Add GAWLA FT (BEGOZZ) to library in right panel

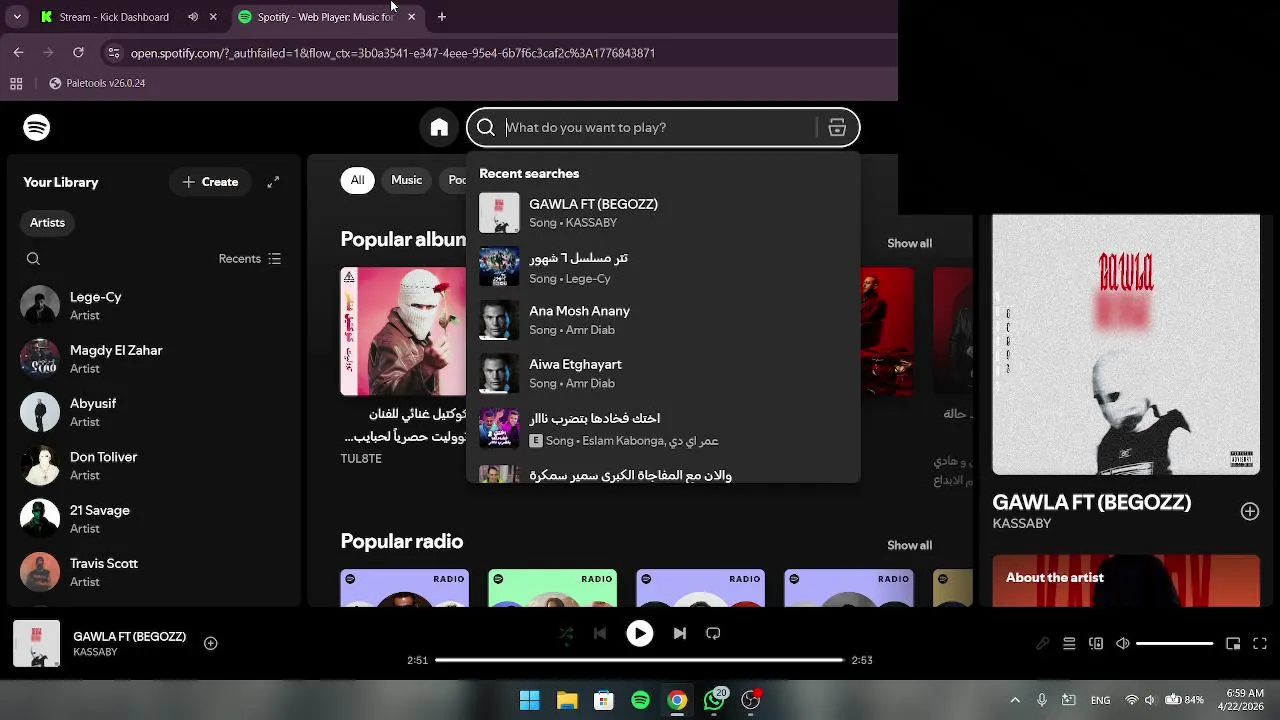(x=1250, y=511)
